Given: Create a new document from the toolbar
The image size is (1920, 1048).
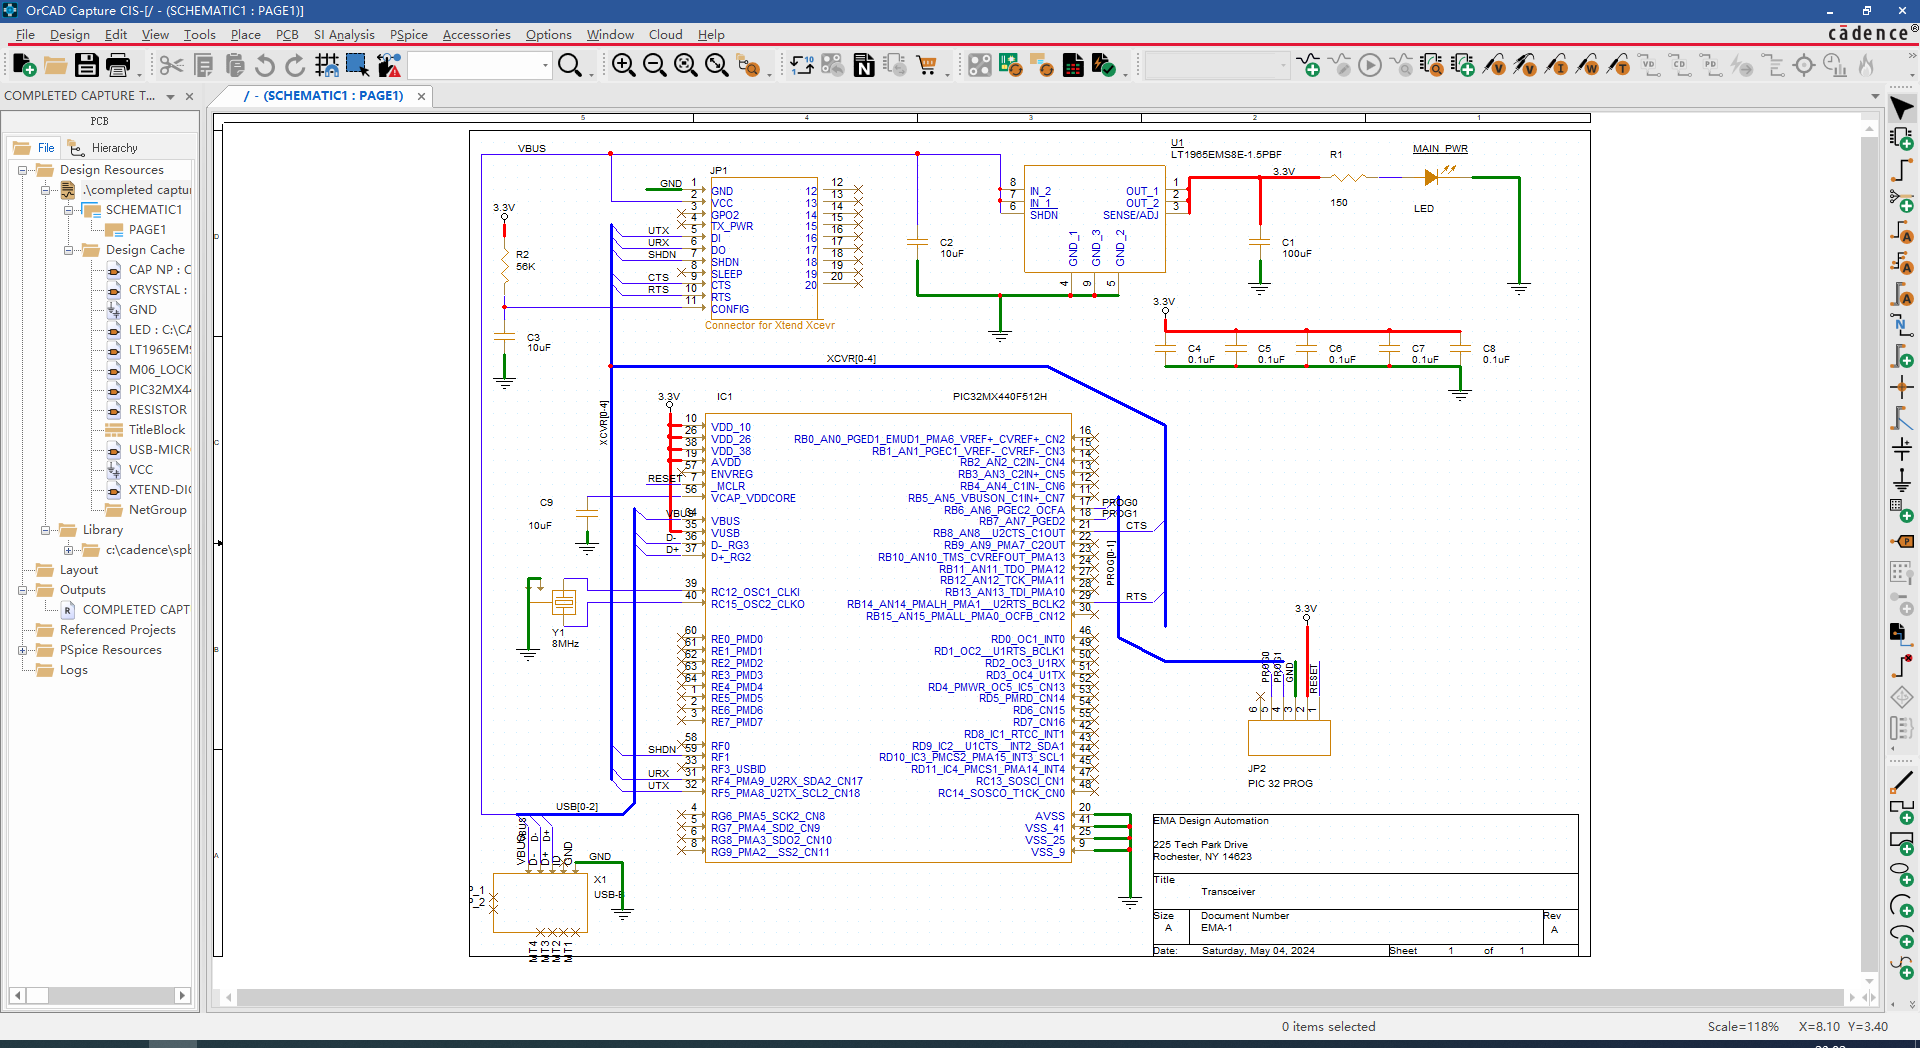Looking at the screenshot, I should (24, 66).
